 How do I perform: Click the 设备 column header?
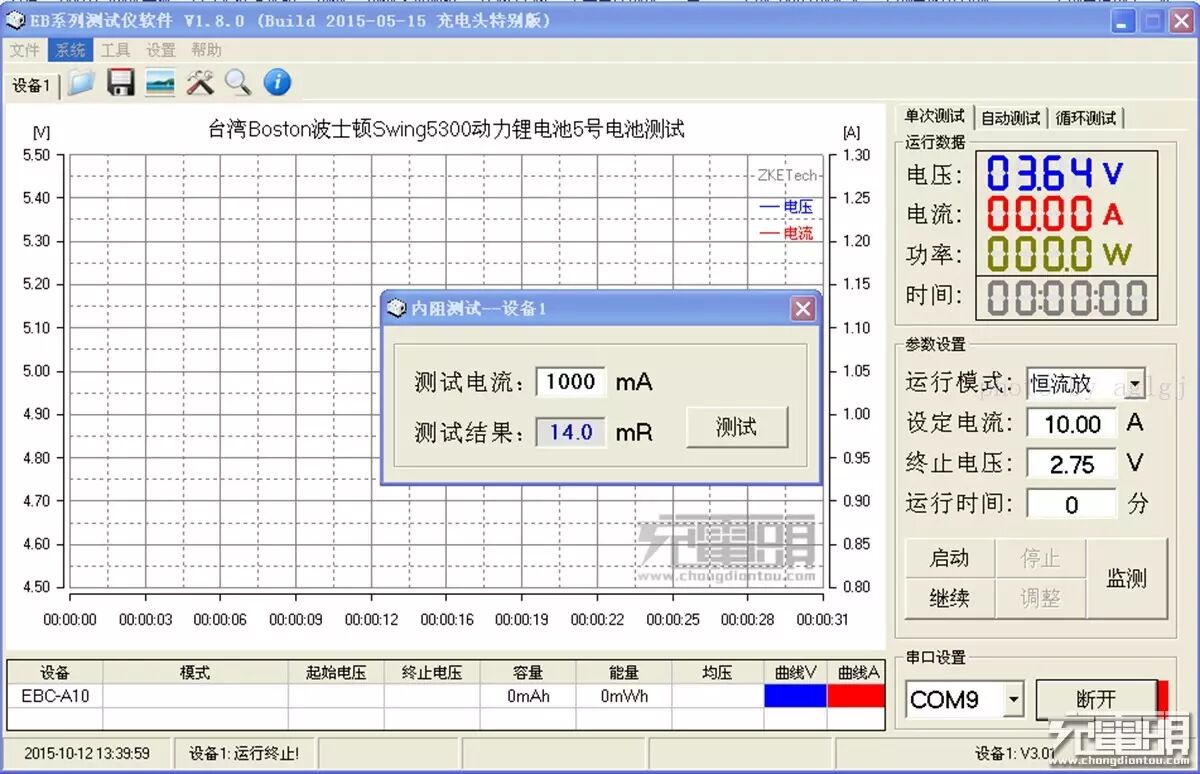(x=55, y=673)
